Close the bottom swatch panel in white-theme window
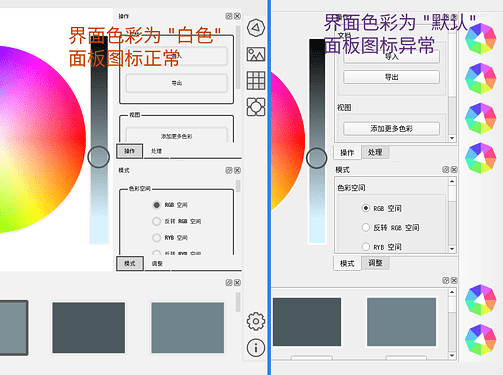Image resolution: width=503 pixels, height=375 pixels. (x=237, y=283)
